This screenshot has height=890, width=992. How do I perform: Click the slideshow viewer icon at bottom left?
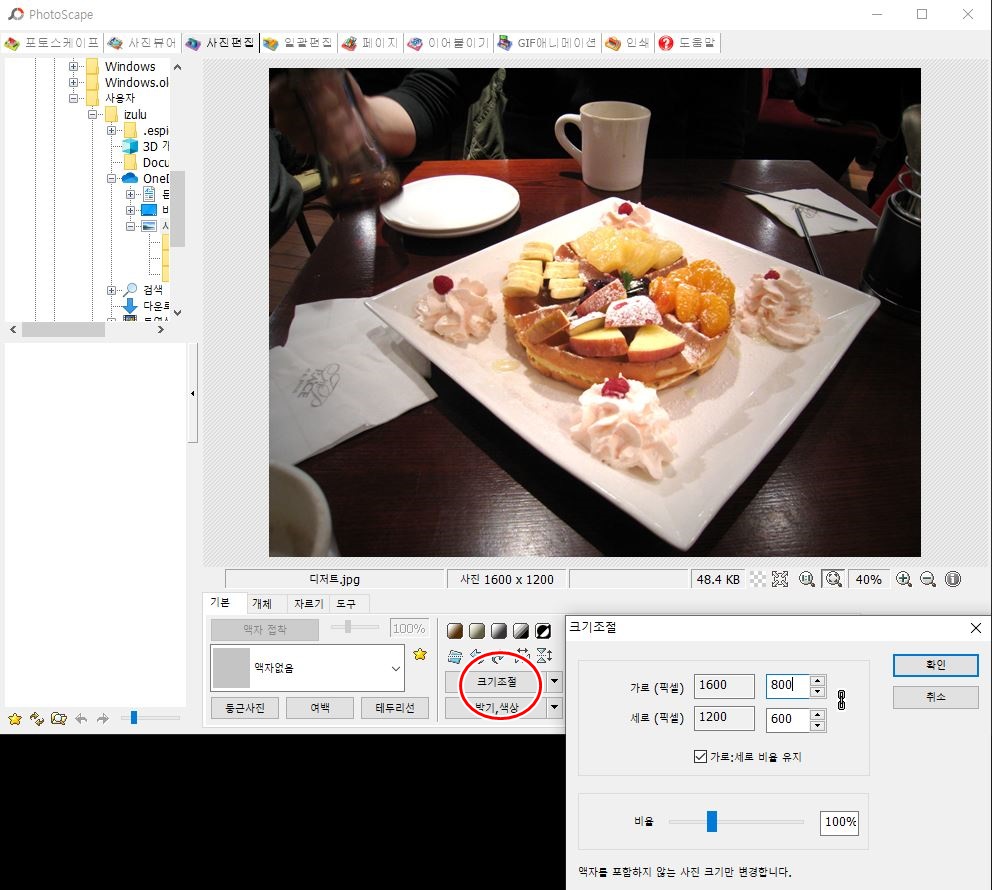(x=59, y=719)
